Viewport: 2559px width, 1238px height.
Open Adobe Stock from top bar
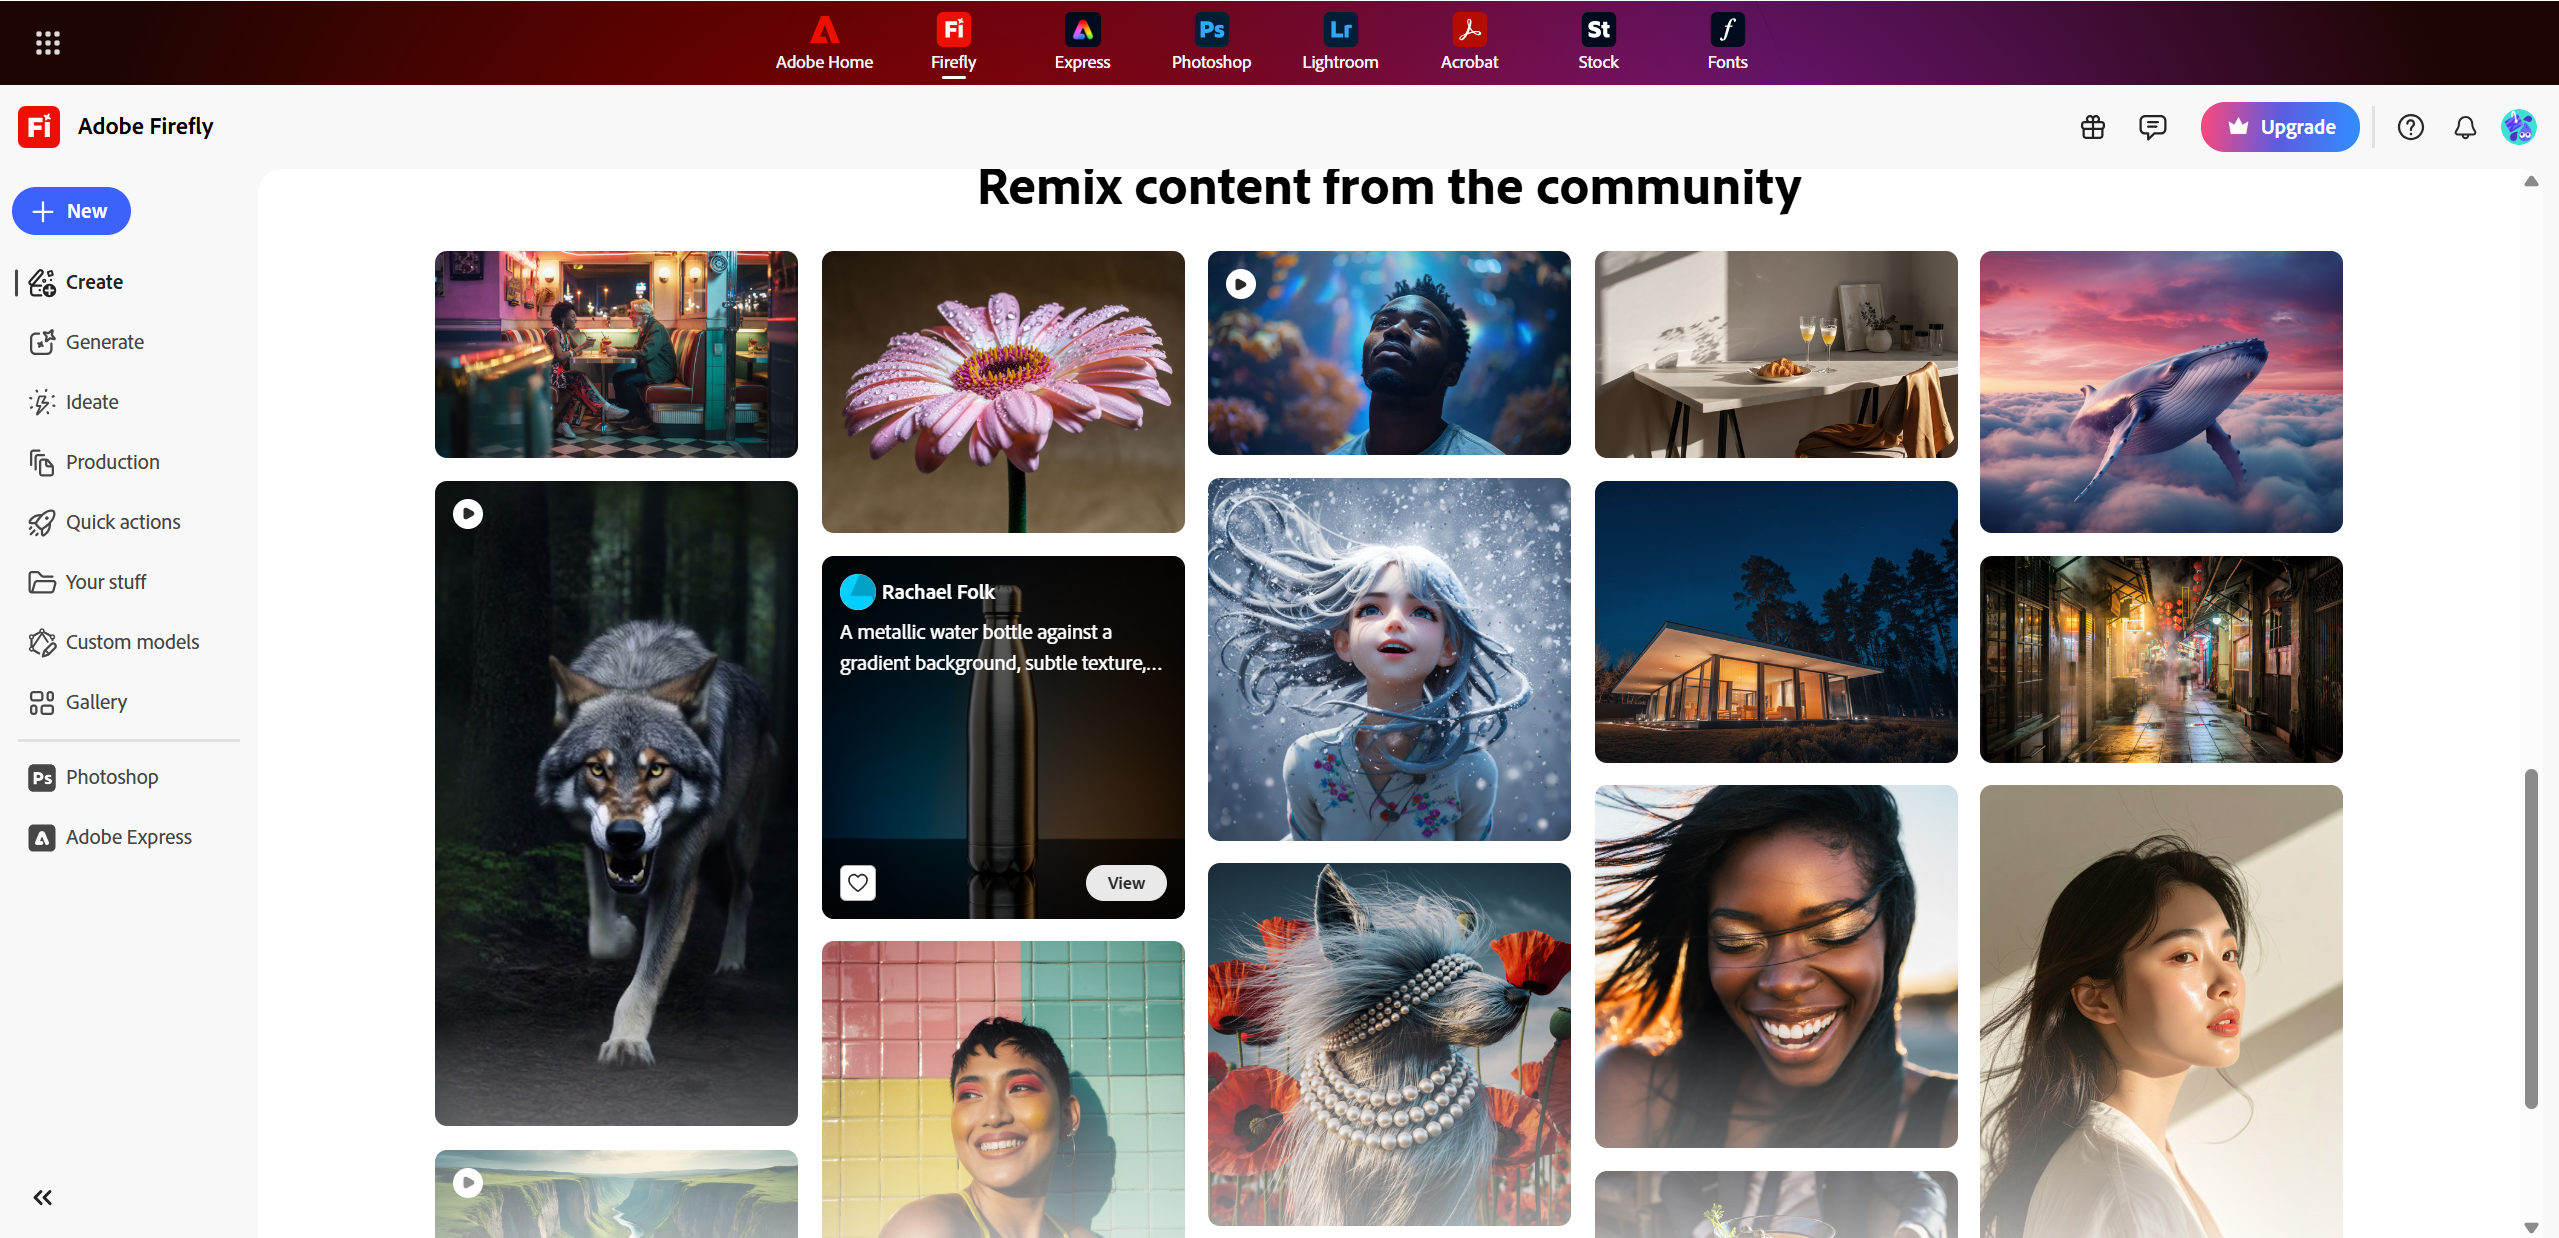[x=1597, y=42]
